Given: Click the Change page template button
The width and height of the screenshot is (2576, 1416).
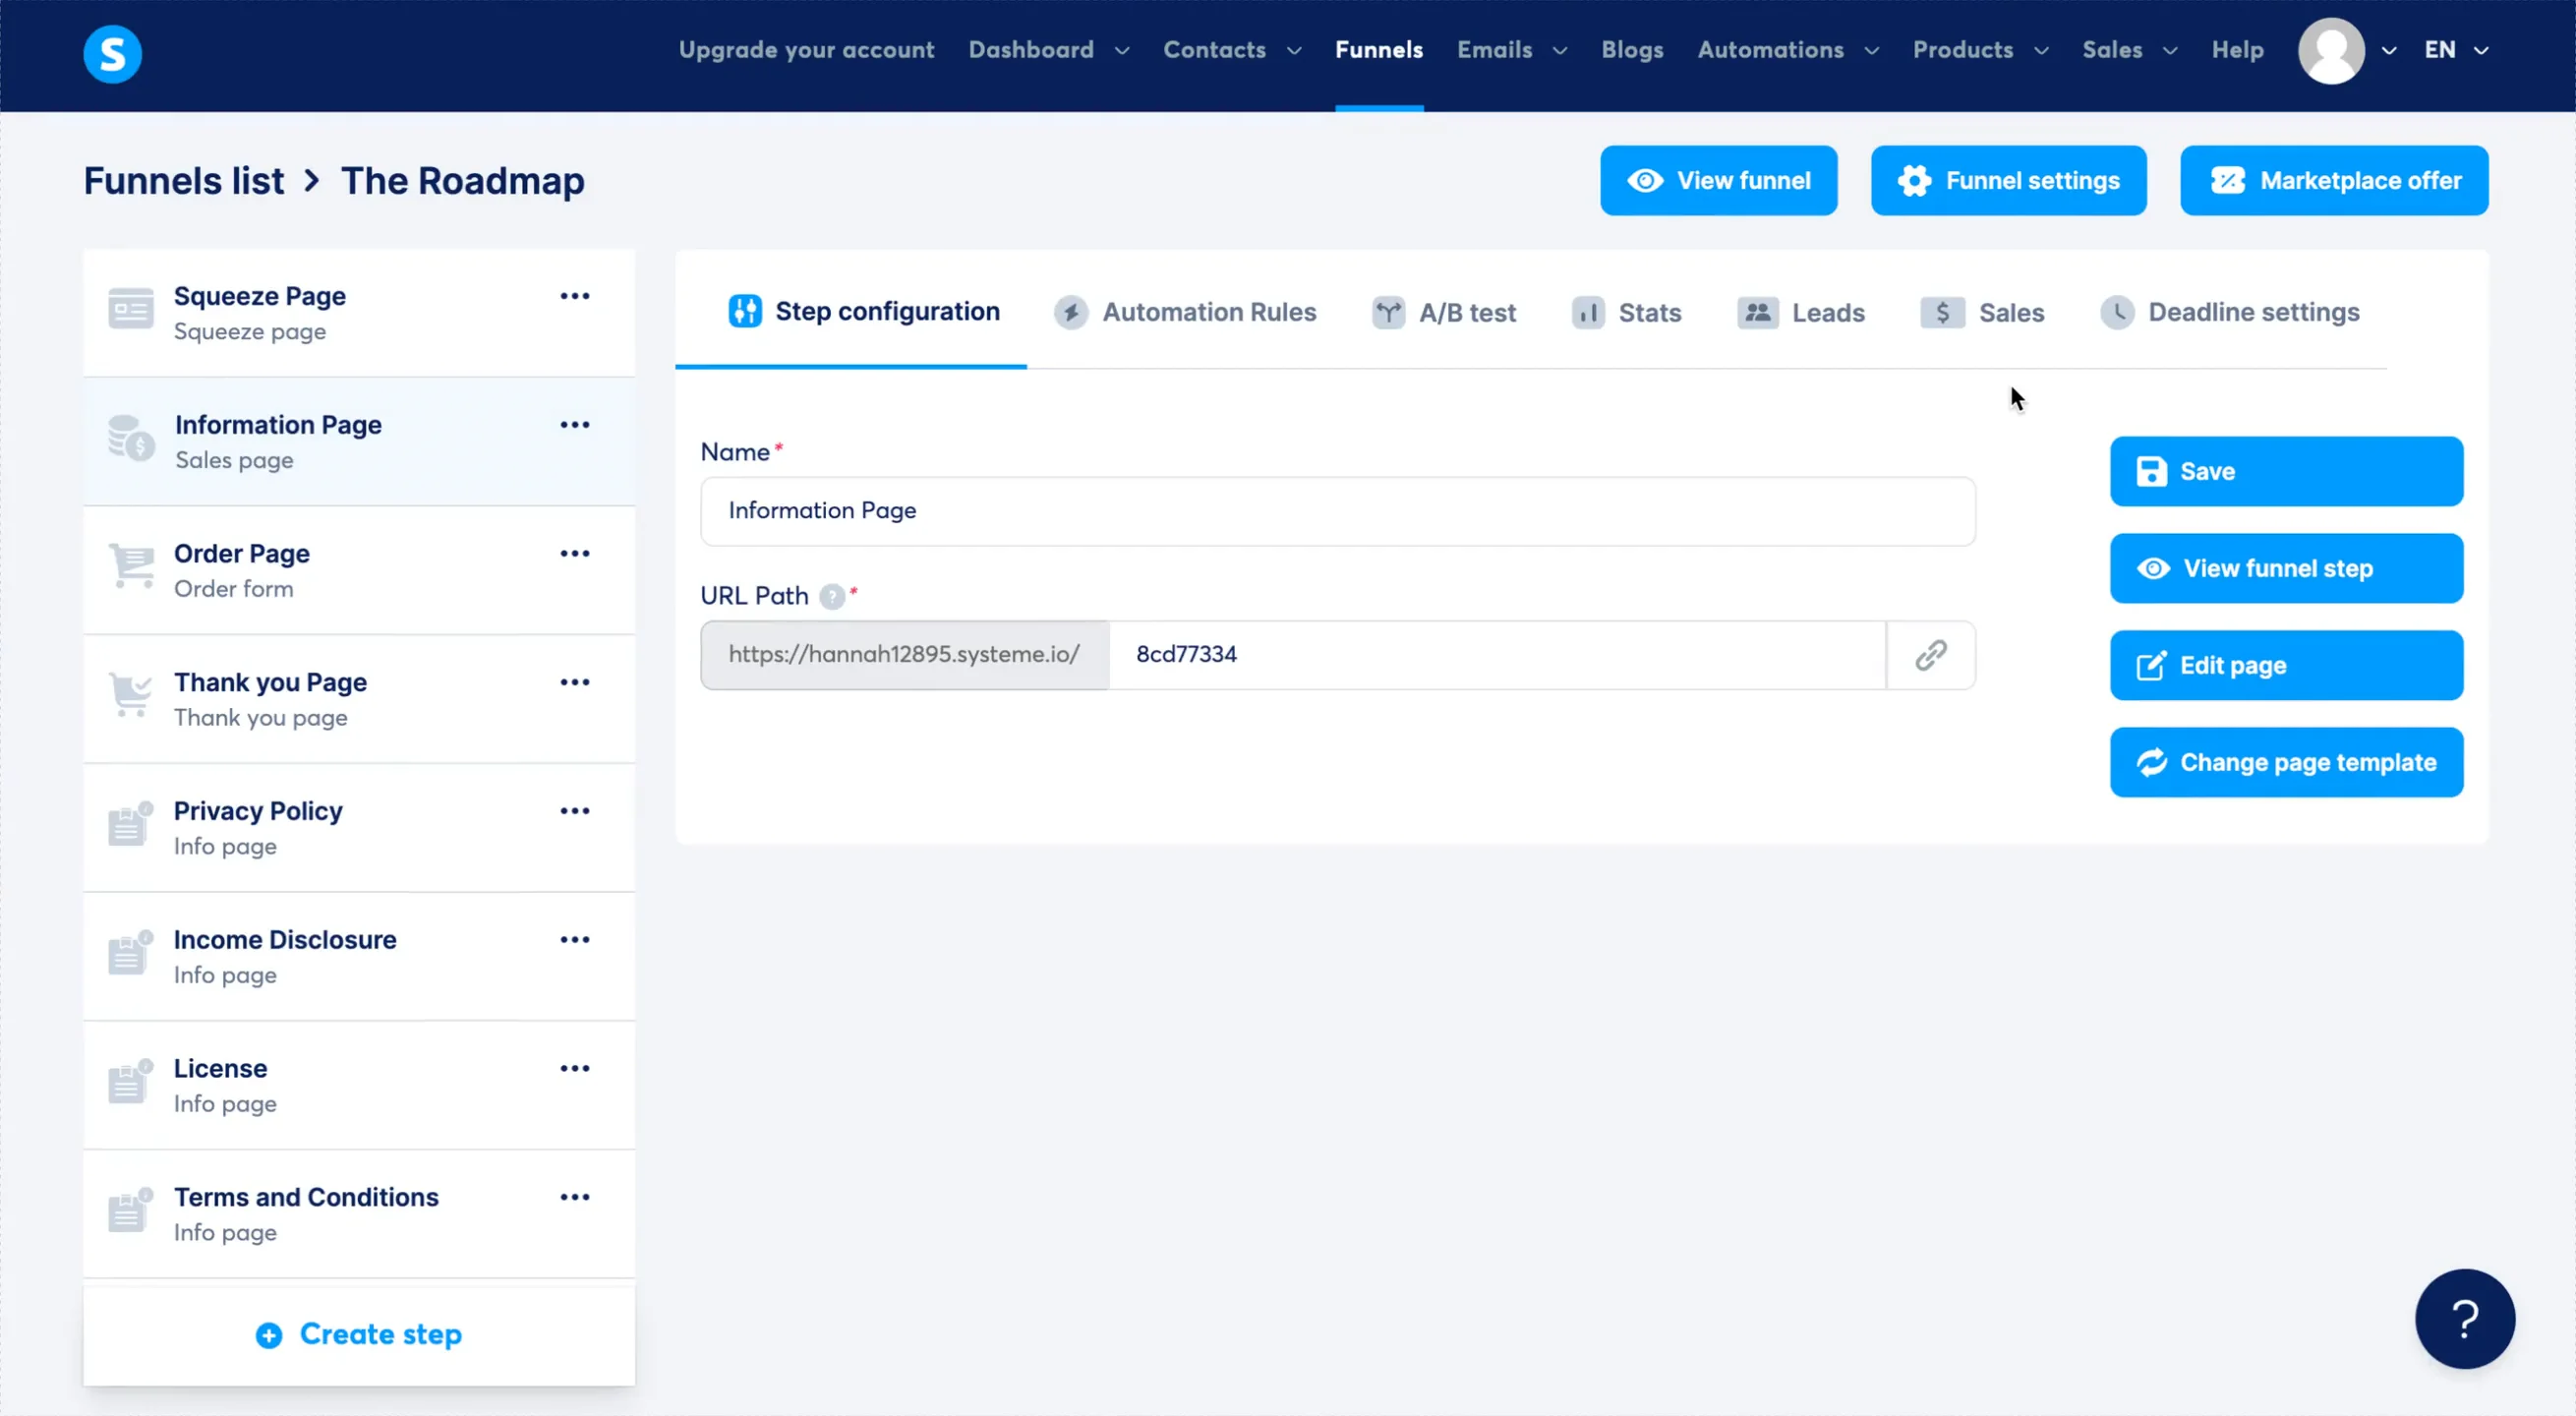Looking at the screenshot, I should 2287,762.
